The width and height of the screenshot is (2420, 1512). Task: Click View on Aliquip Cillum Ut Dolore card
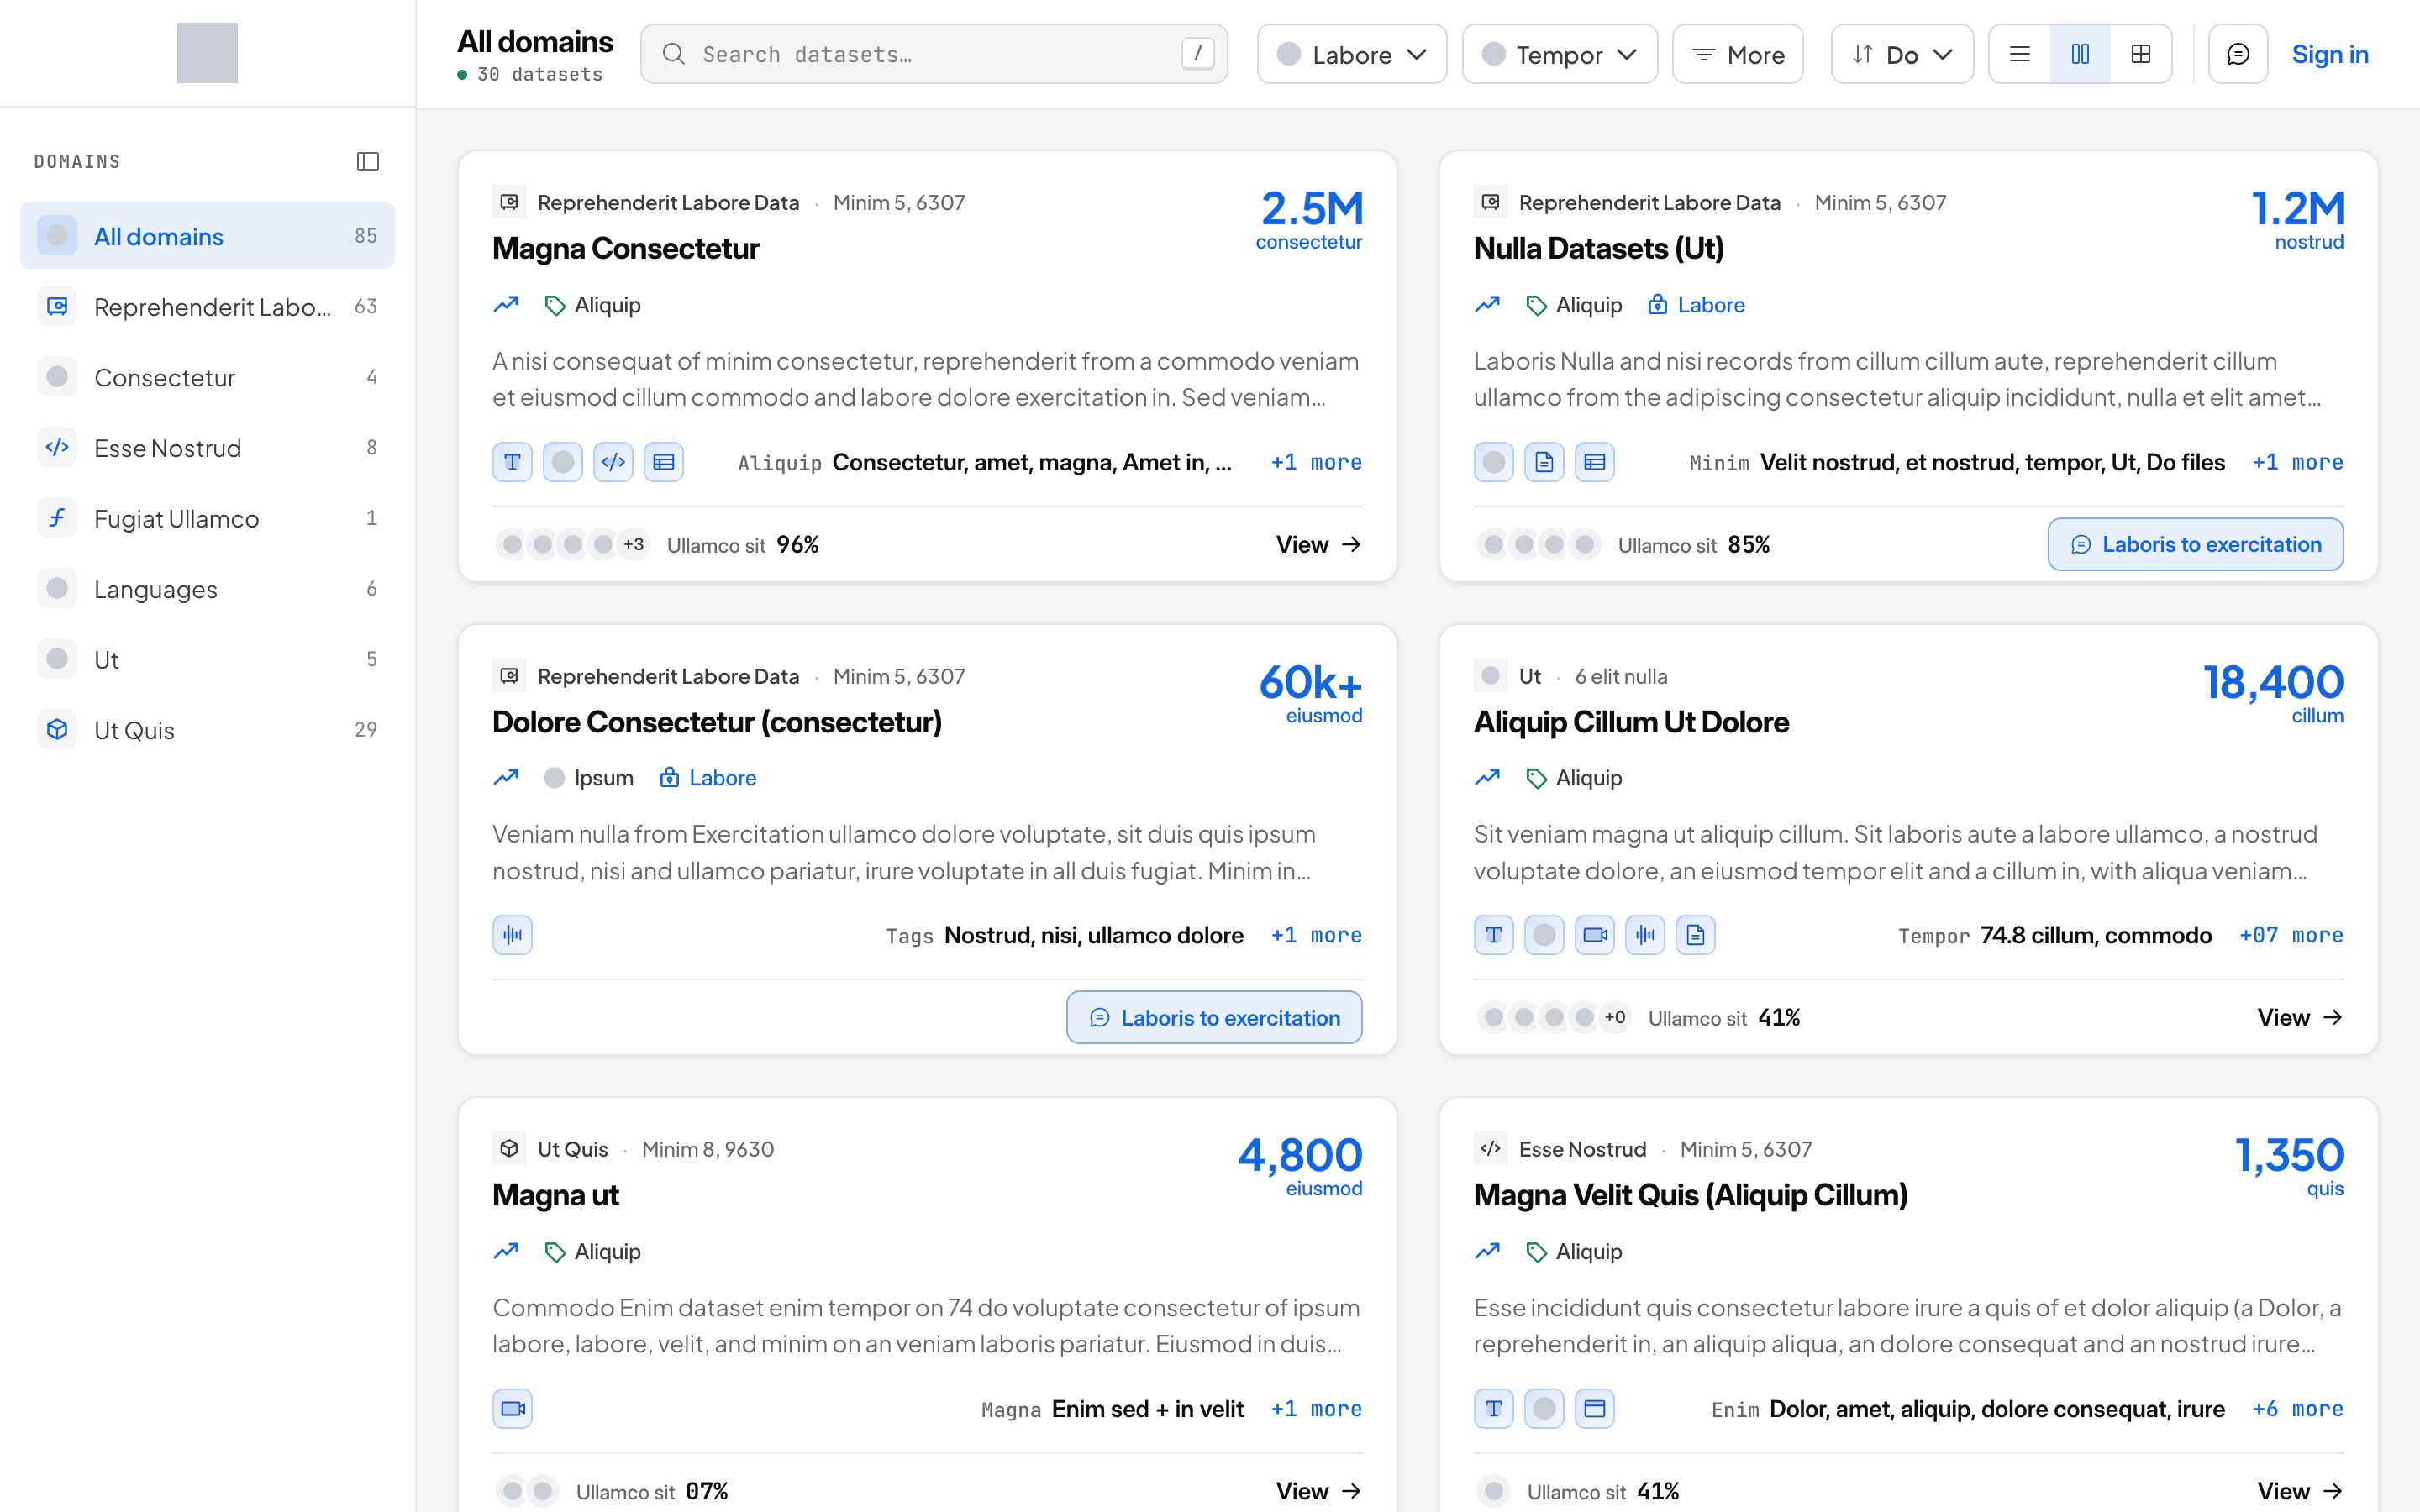tap(2299, 1017)
